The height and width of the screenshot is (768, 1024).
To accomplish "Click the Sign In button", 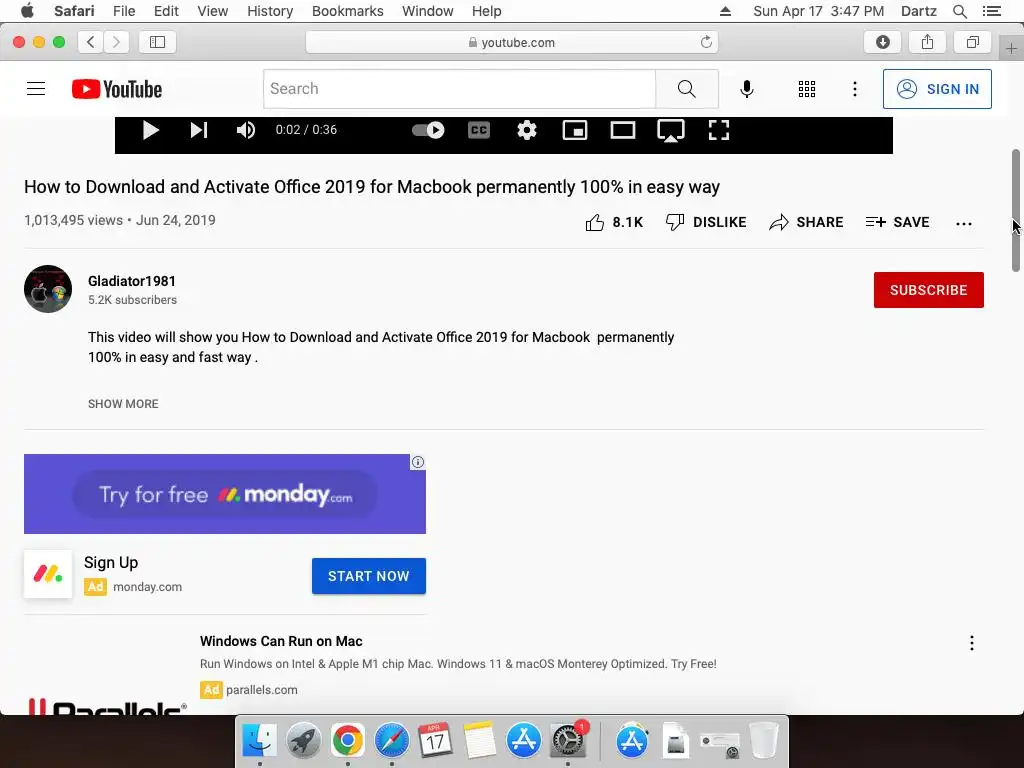I will [x=937, y=89].
